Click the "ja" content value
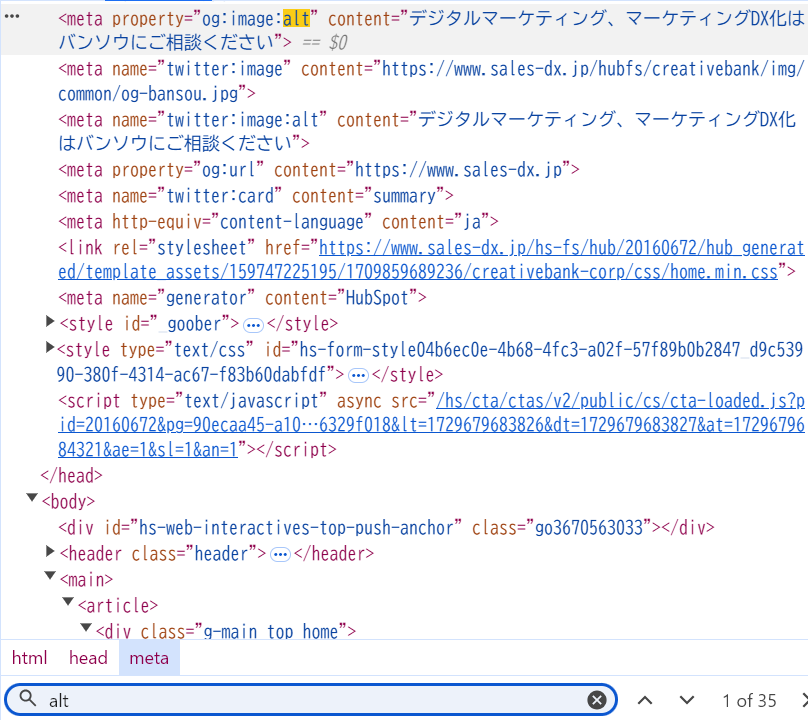This screenshot has height=720, width=808. tap(473, 222)
